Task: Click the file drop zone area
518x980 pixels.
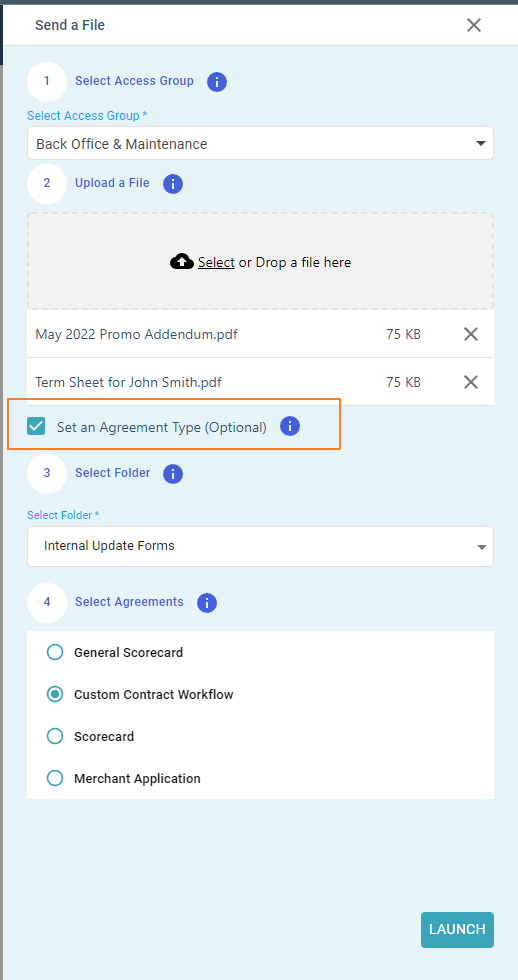Action: (x=260, y=261)
